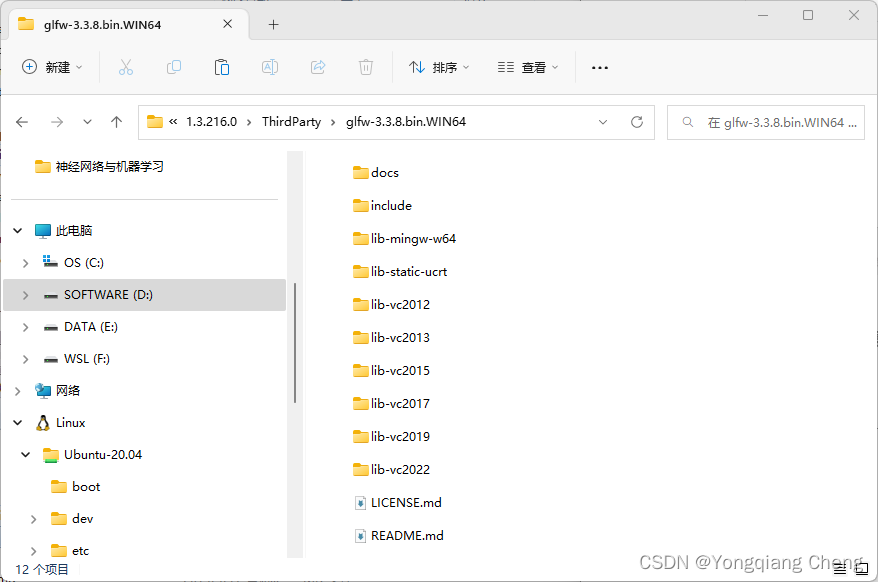The width and height of the screenshot is (878, 582).
Task: Go up one folder level
Action: [x=116, y=122]
